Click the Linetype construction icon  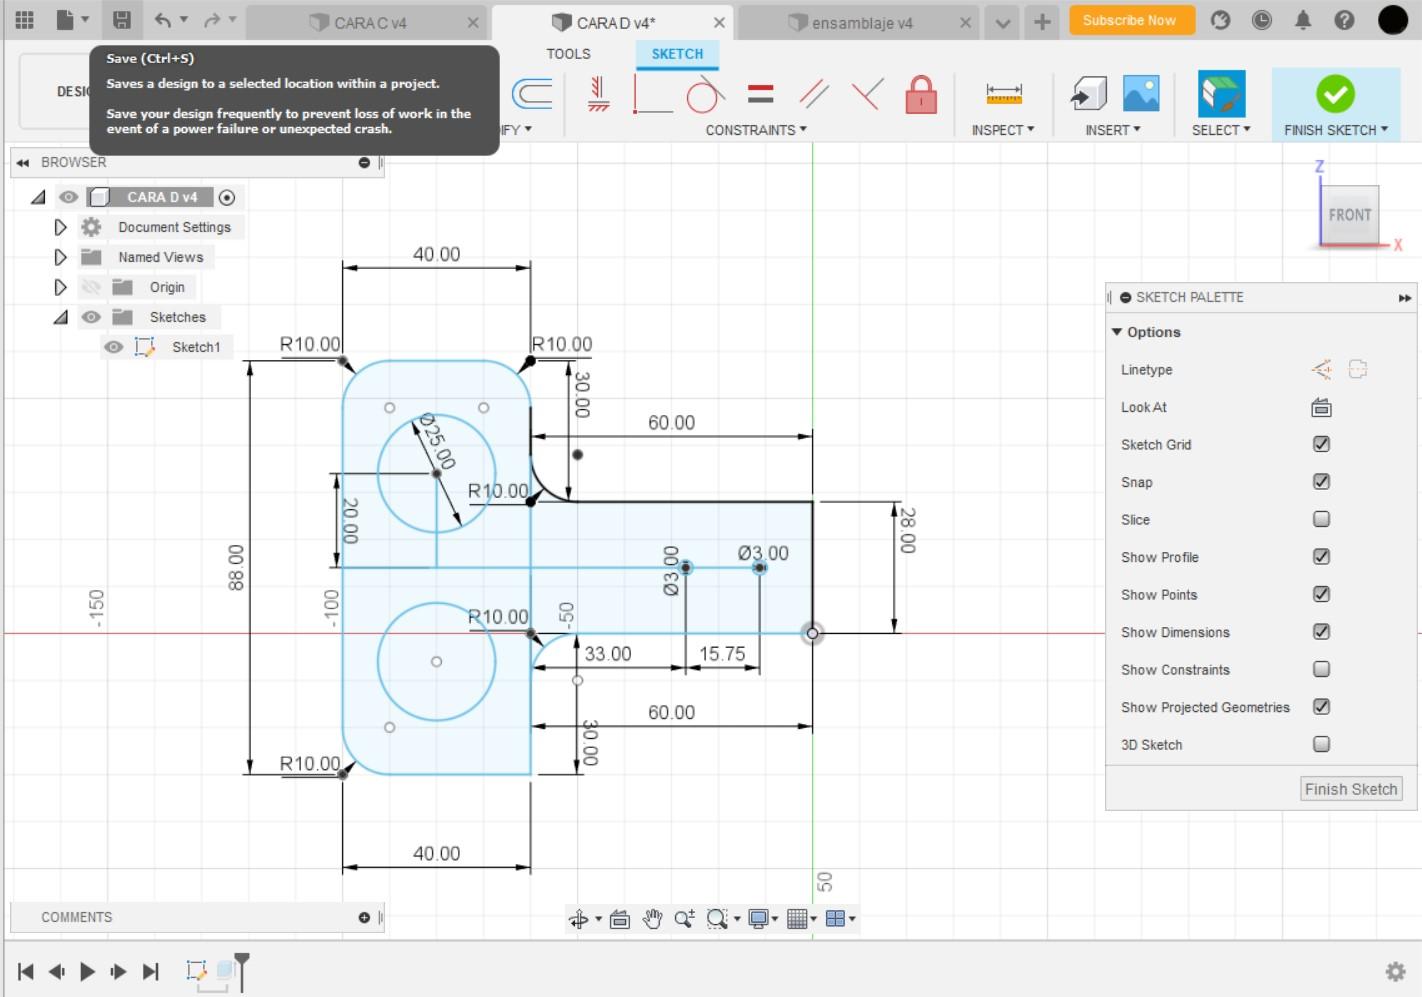coord(1321,370)
